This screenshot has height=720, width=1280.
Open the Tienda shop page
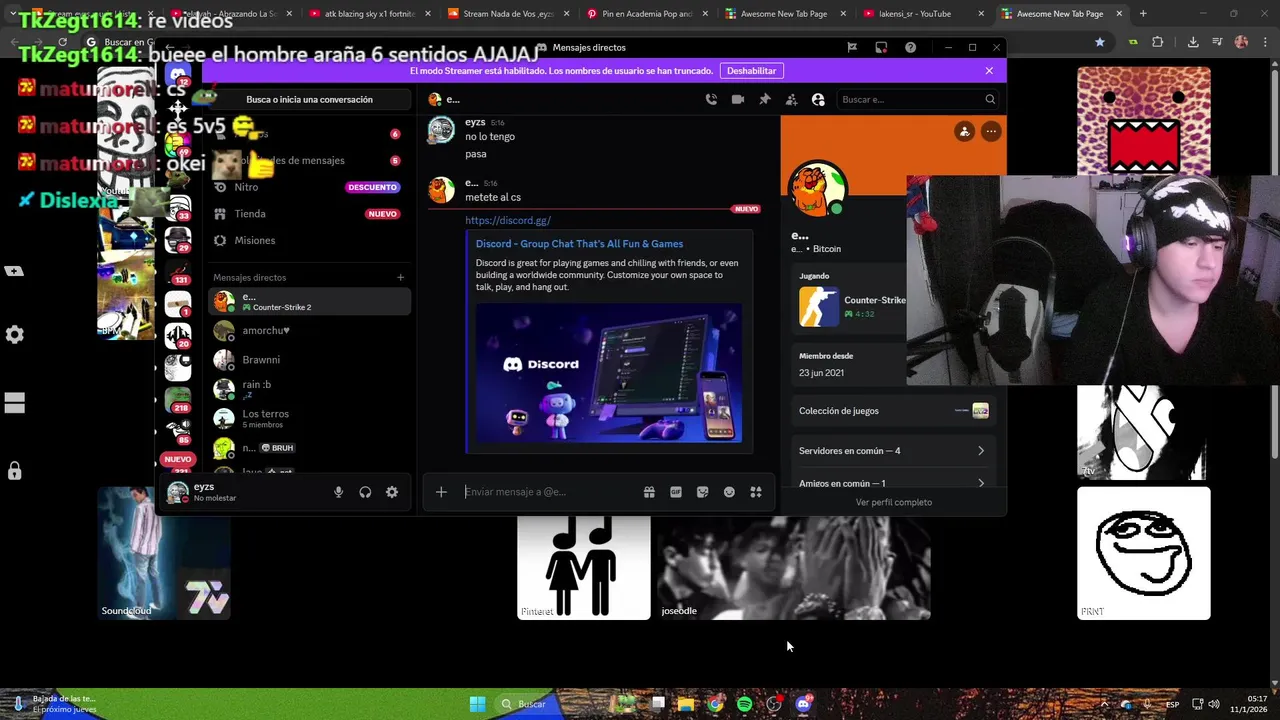(308, 214)
